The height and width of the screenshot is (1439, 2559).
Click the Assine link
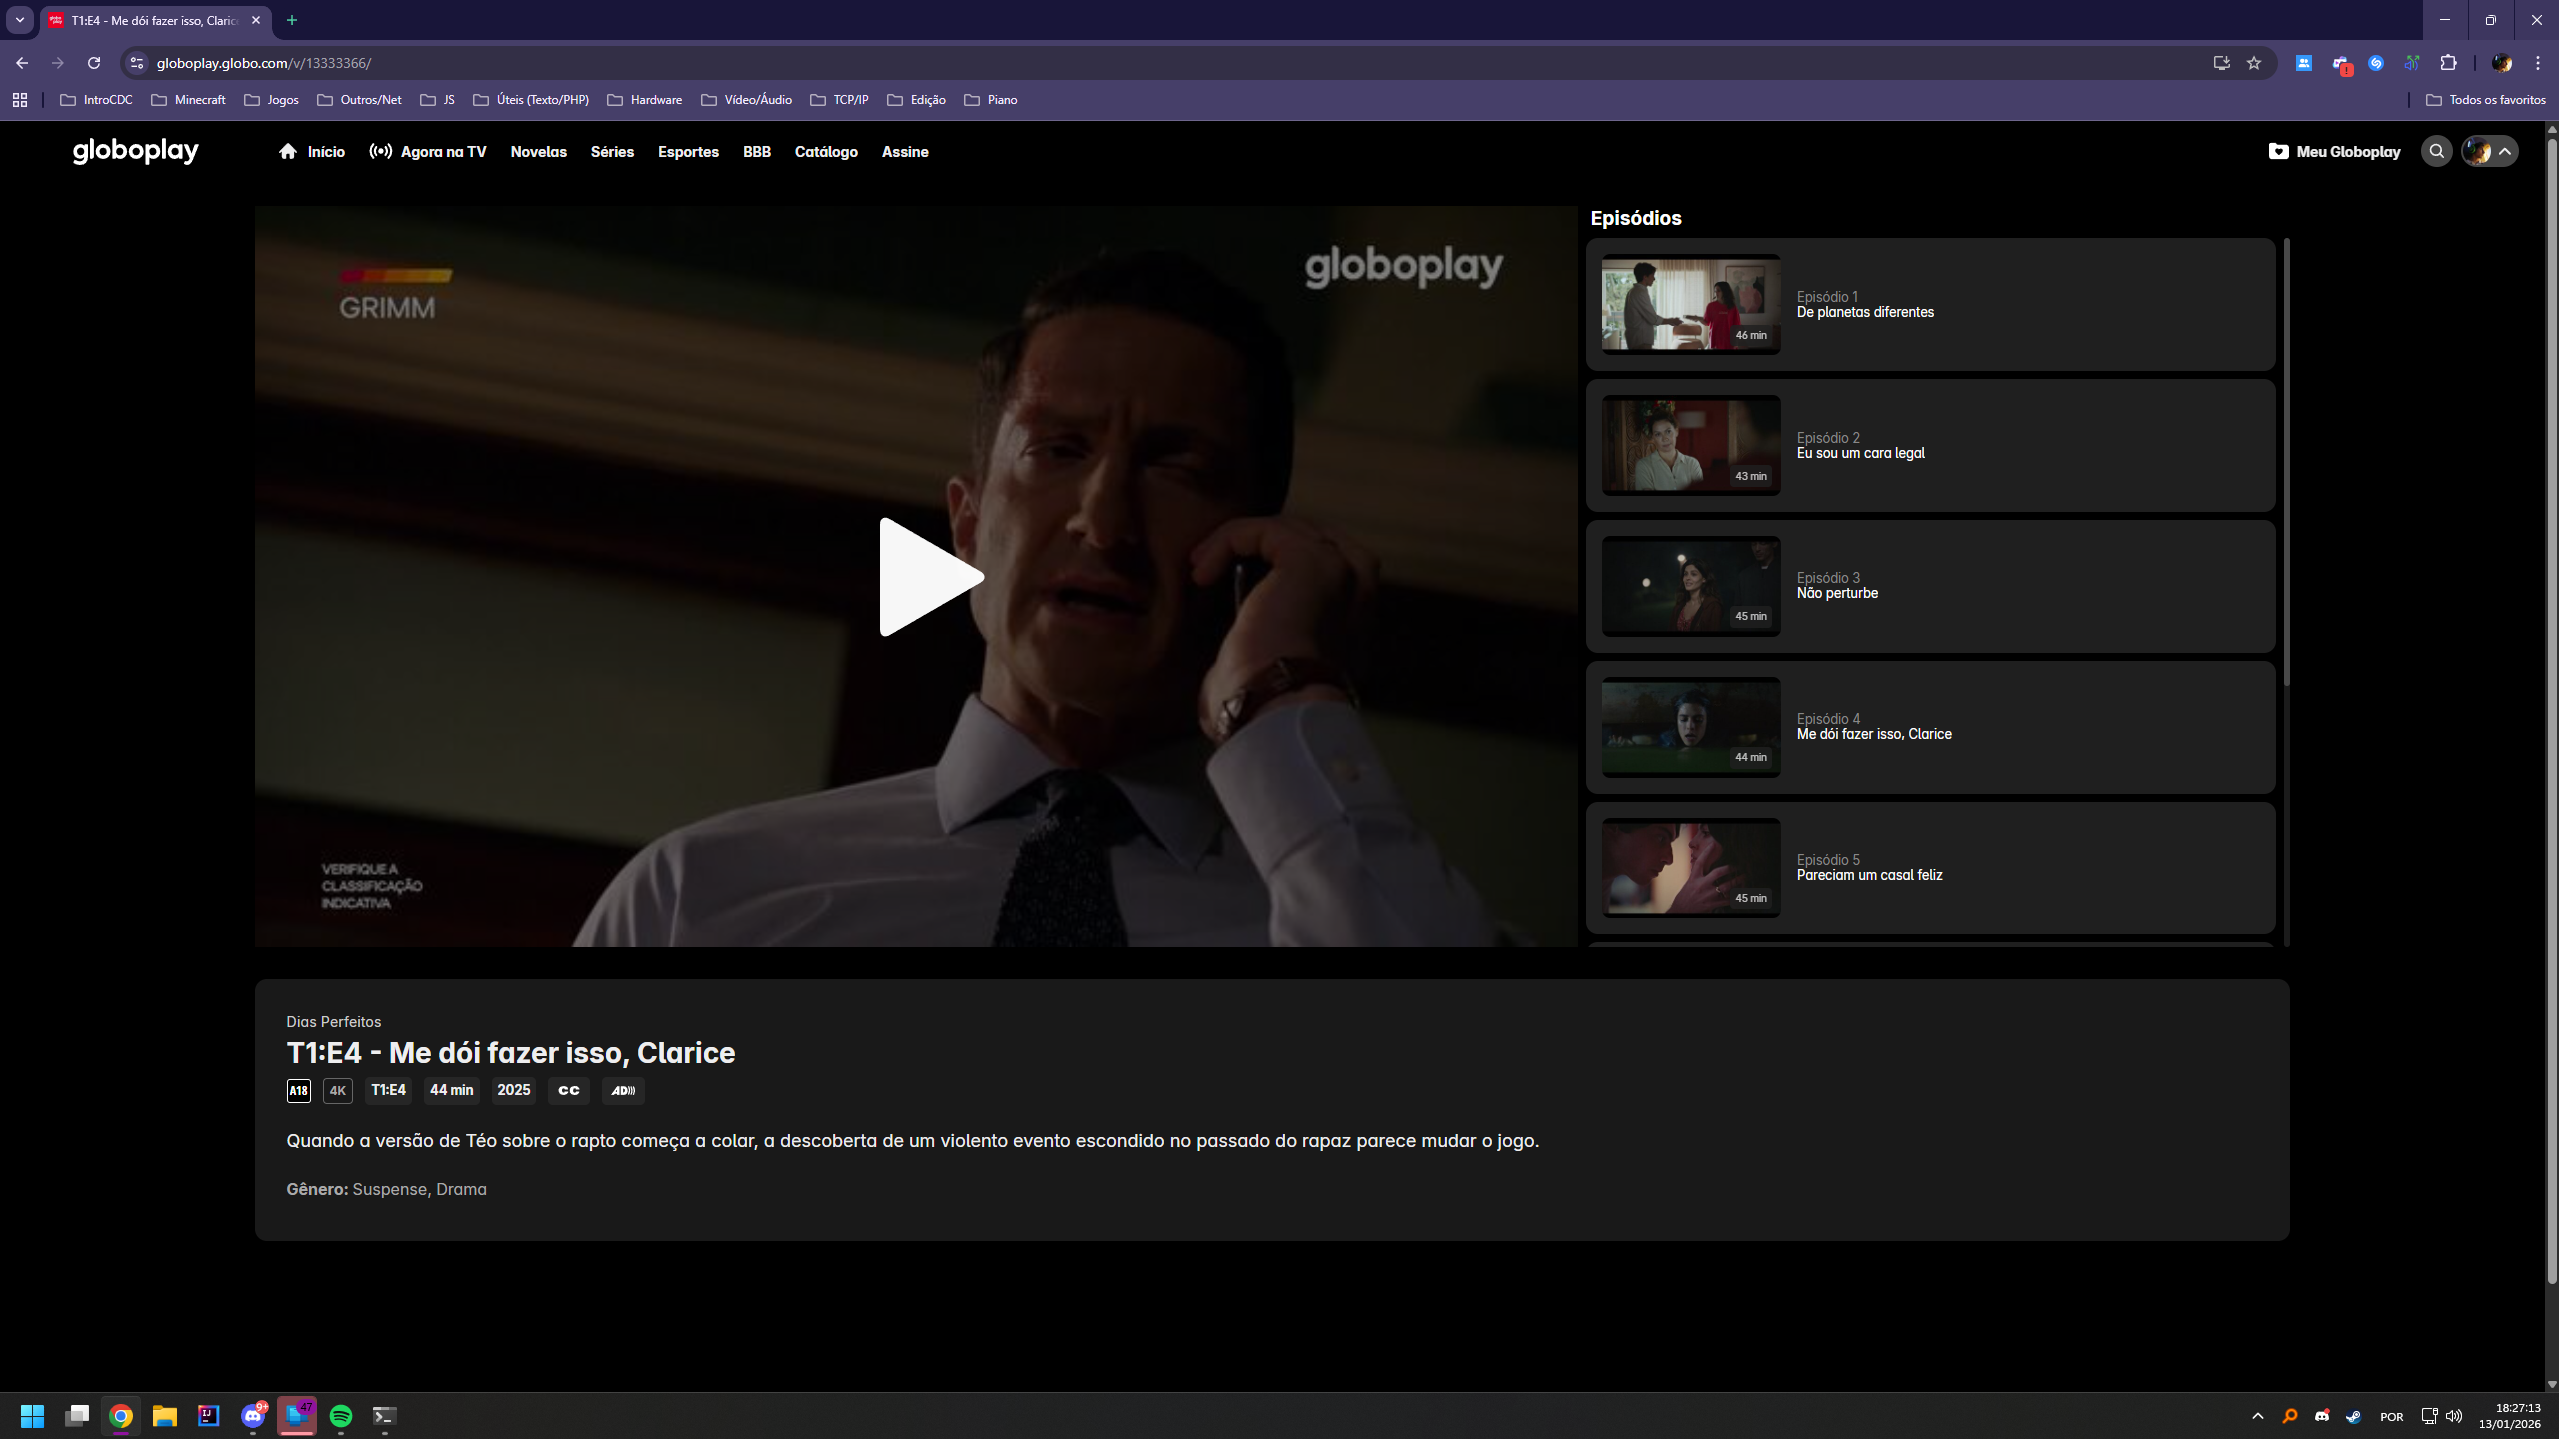pos(903,152)
